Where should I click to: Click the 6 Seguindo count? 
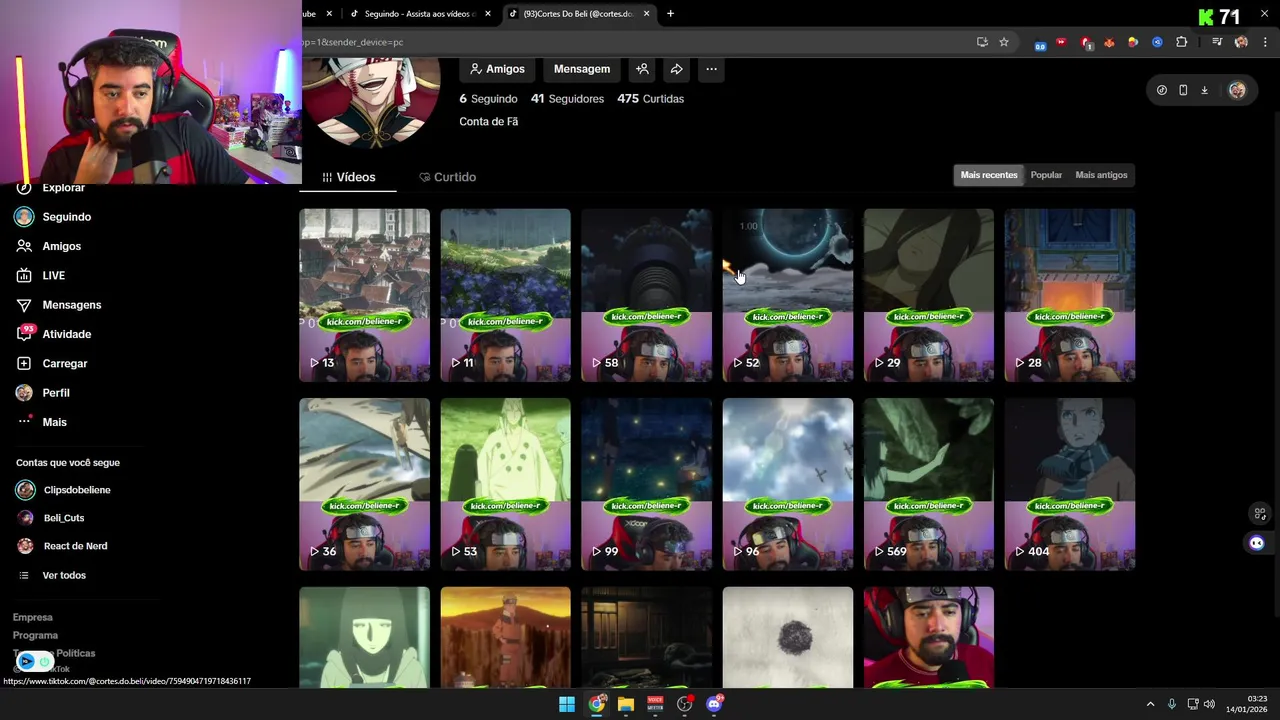pyautogui.click(x=488, y=99)
